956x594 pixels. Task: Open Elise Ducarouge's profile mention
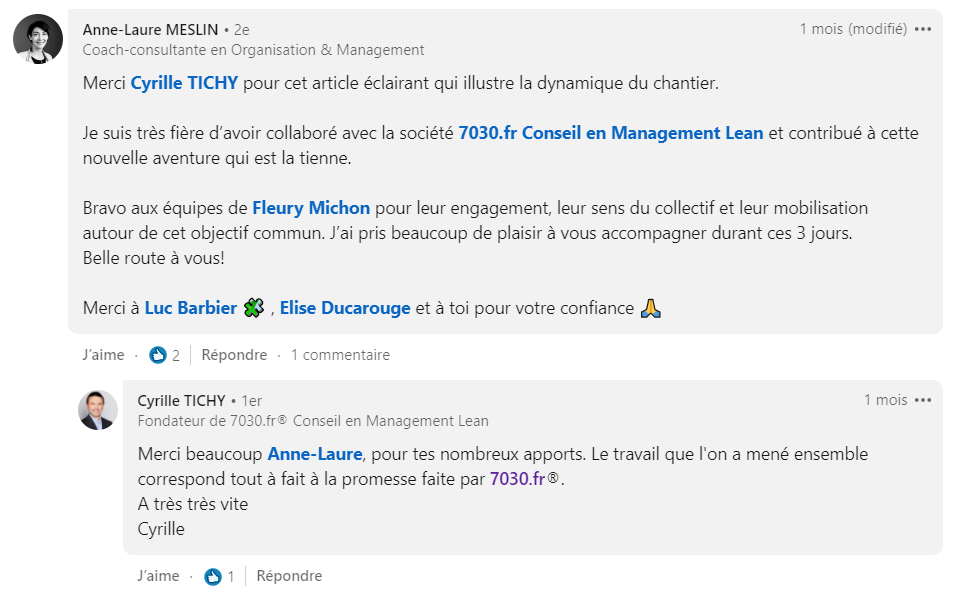pyautogui.click(x=345, y=308)
